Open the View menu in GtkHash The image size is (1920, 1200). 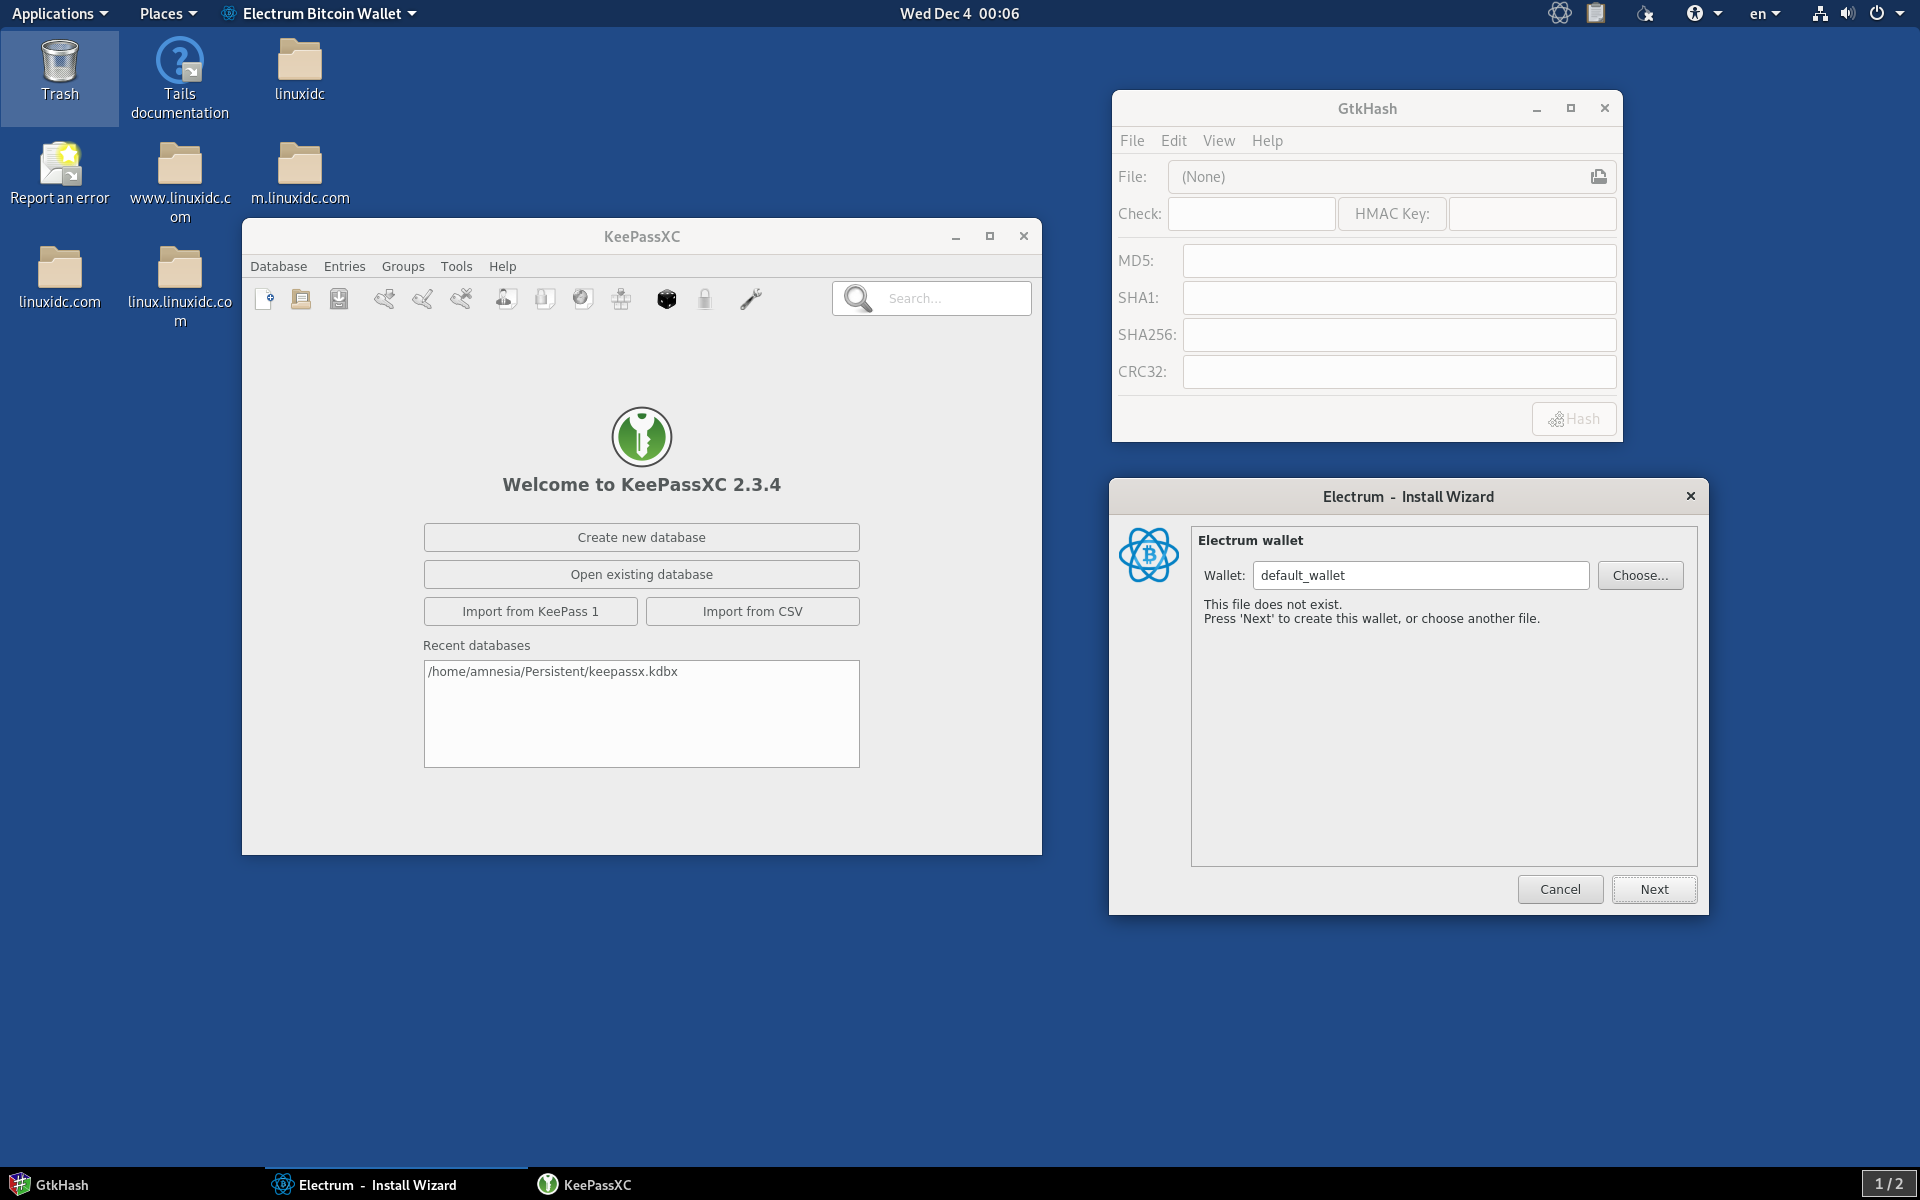click(x=1218, y=141)
